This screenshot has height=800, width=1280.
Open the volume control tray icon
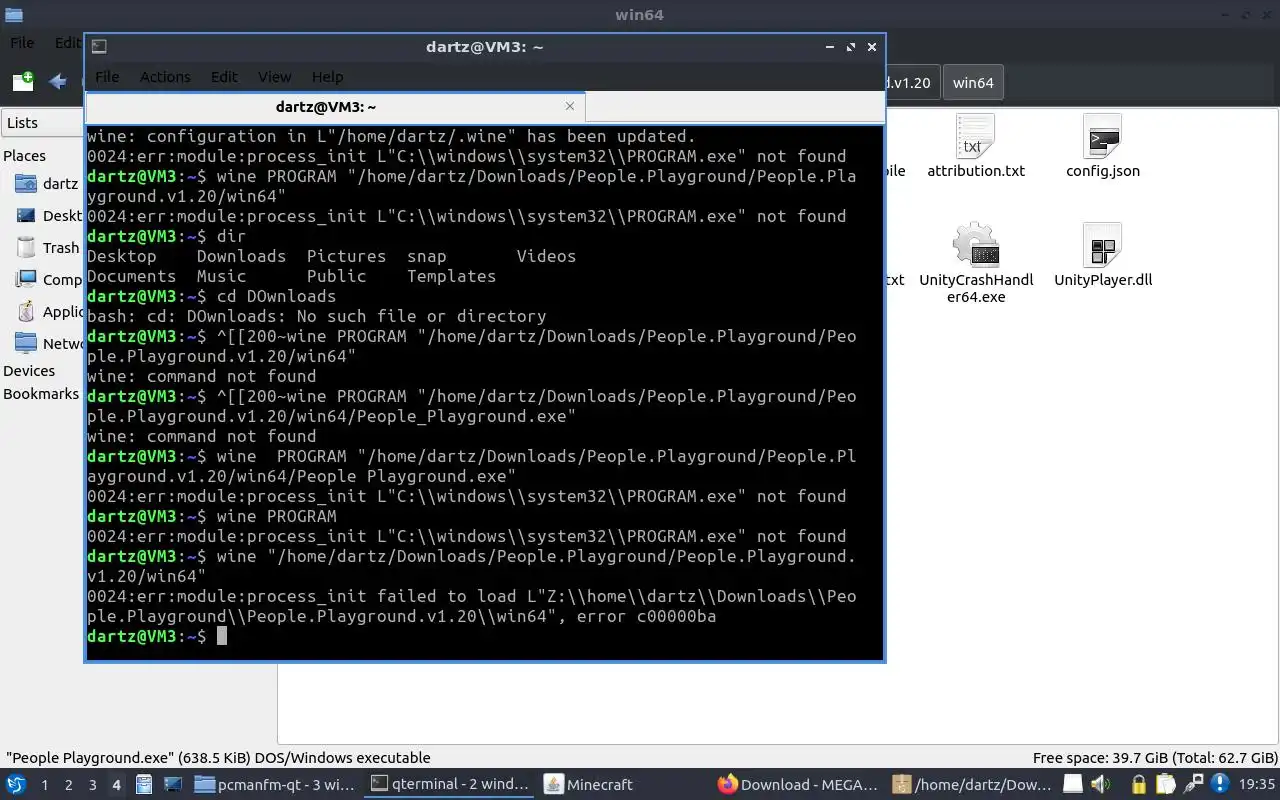click(1101, 785)
